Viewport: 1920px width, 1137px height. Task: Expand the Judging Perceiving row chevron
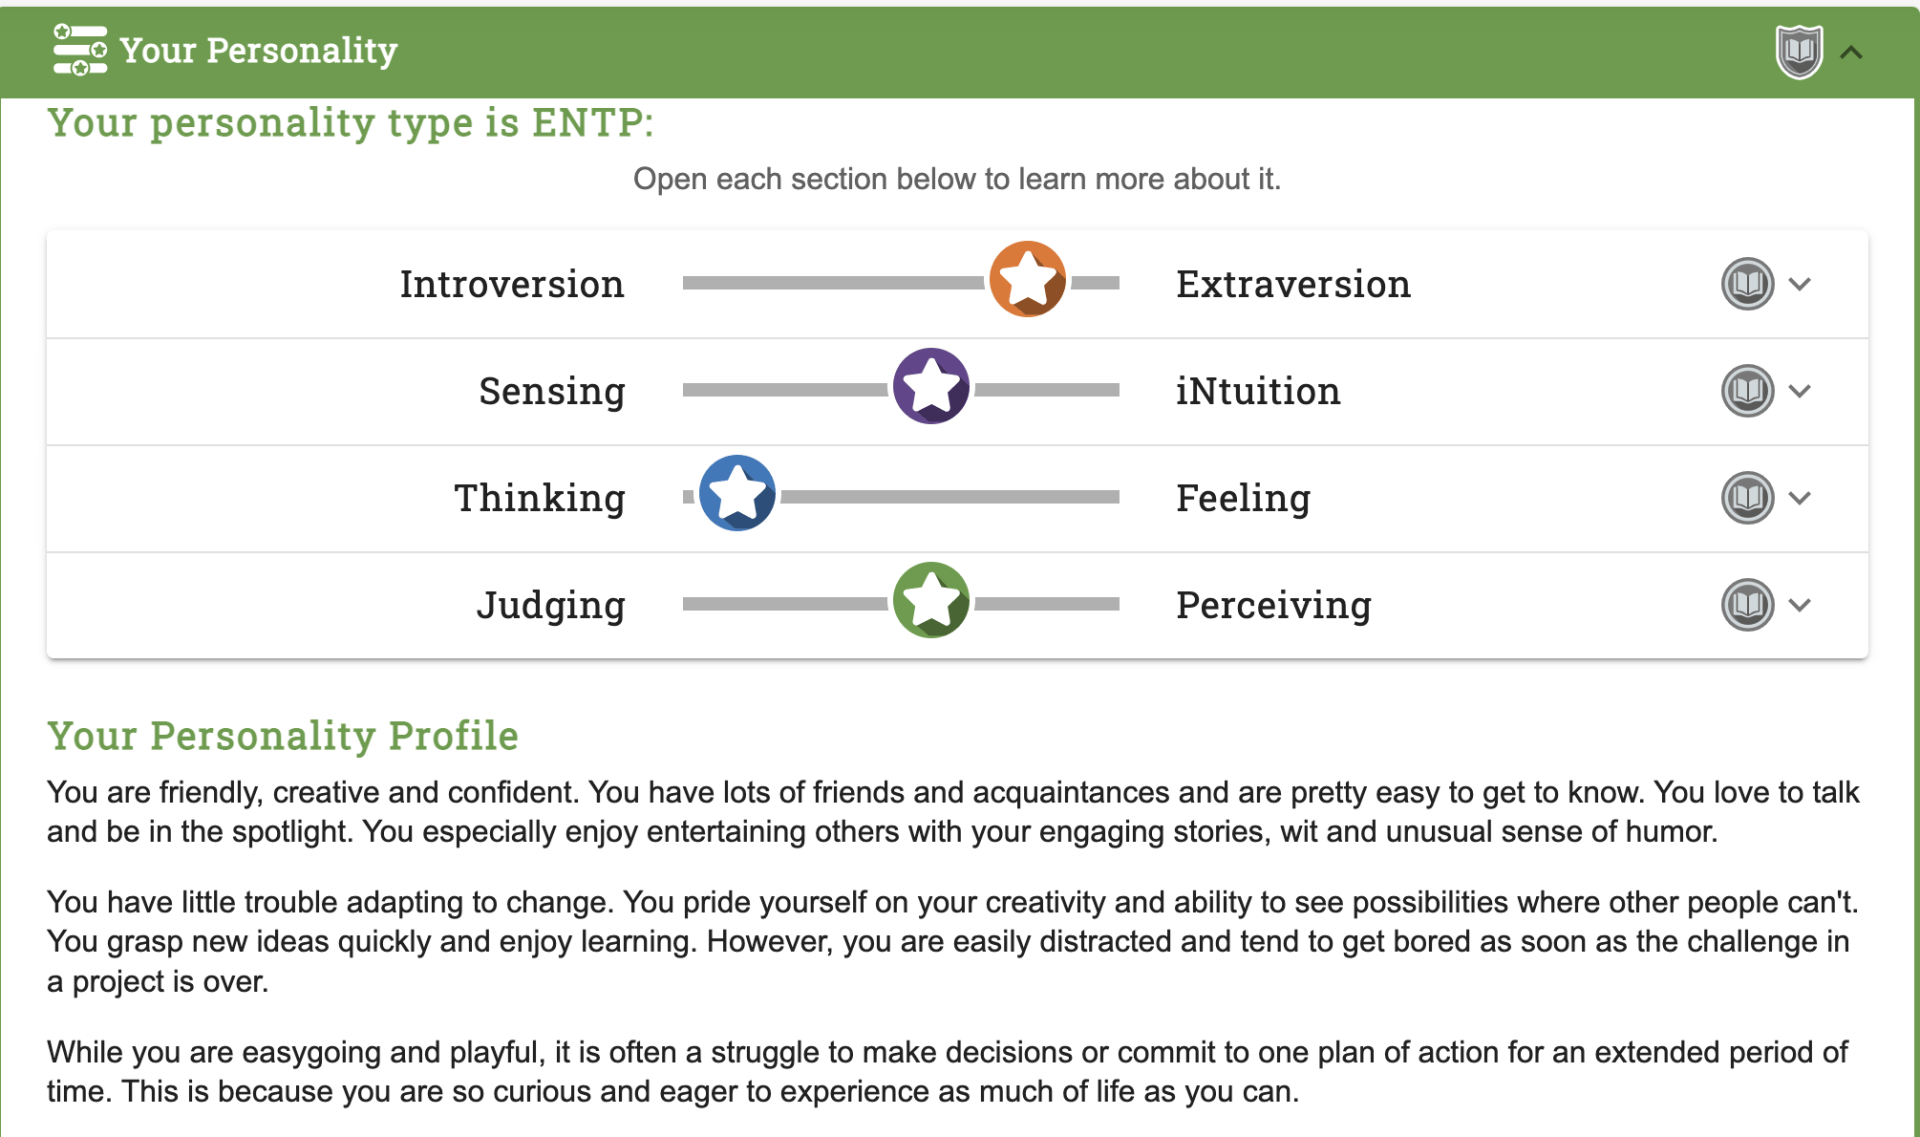[x=1800, y=606]
